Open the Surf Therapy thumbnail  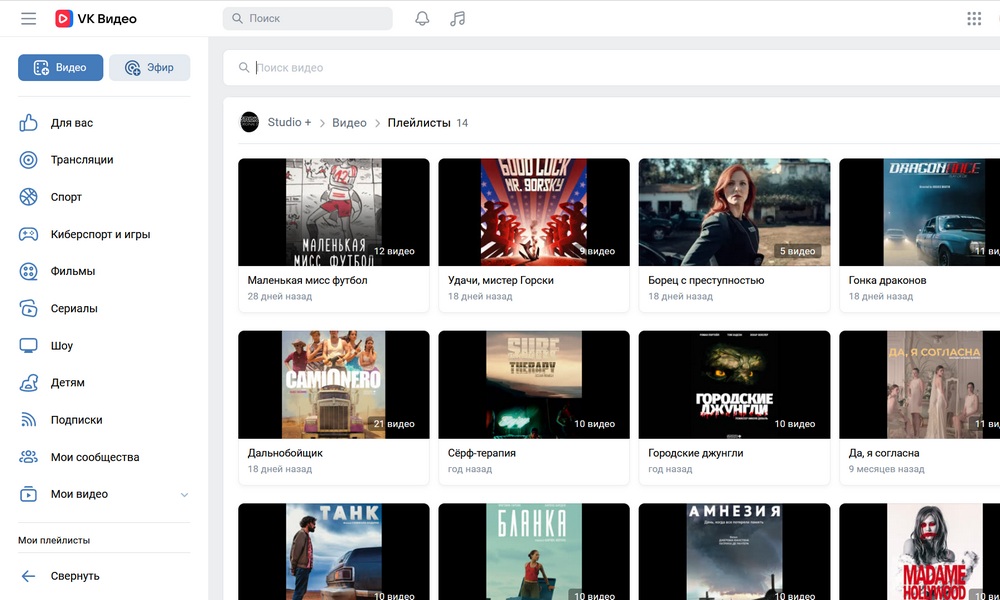point(534,384)
